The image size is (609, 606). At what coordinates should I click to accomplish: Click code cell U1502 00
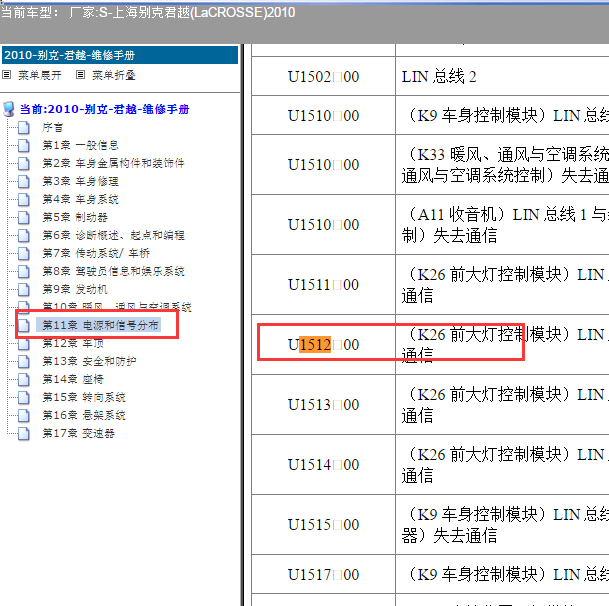323,77
